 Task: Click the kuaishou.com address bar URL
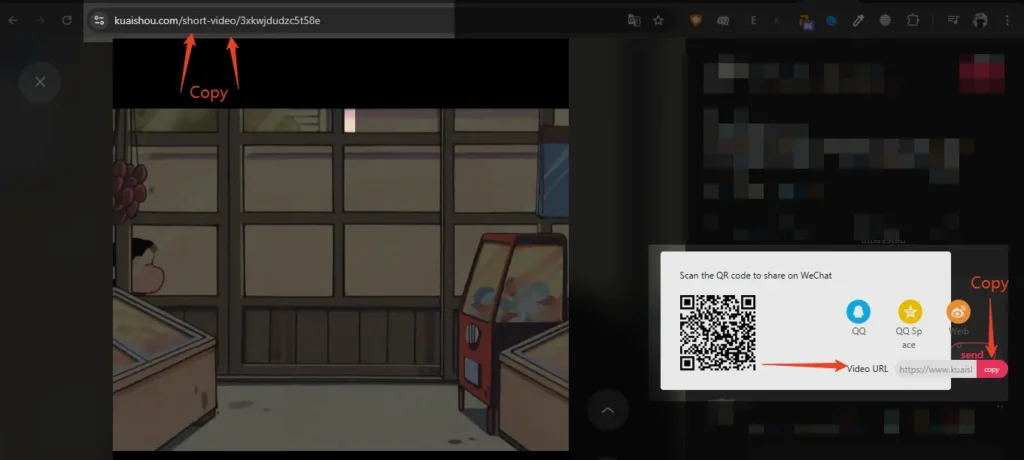[x=217, y=20]
